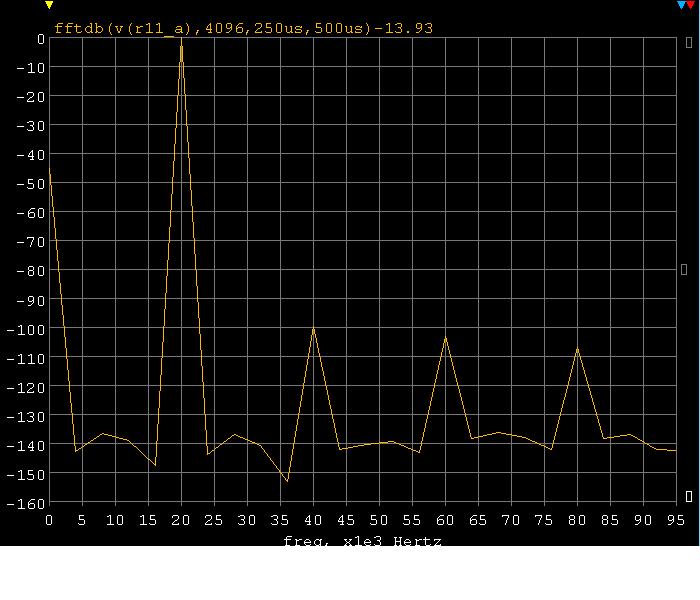Click the small handle beside the -160 gridline
Viewport: 700px width, 600px height.
689,496
